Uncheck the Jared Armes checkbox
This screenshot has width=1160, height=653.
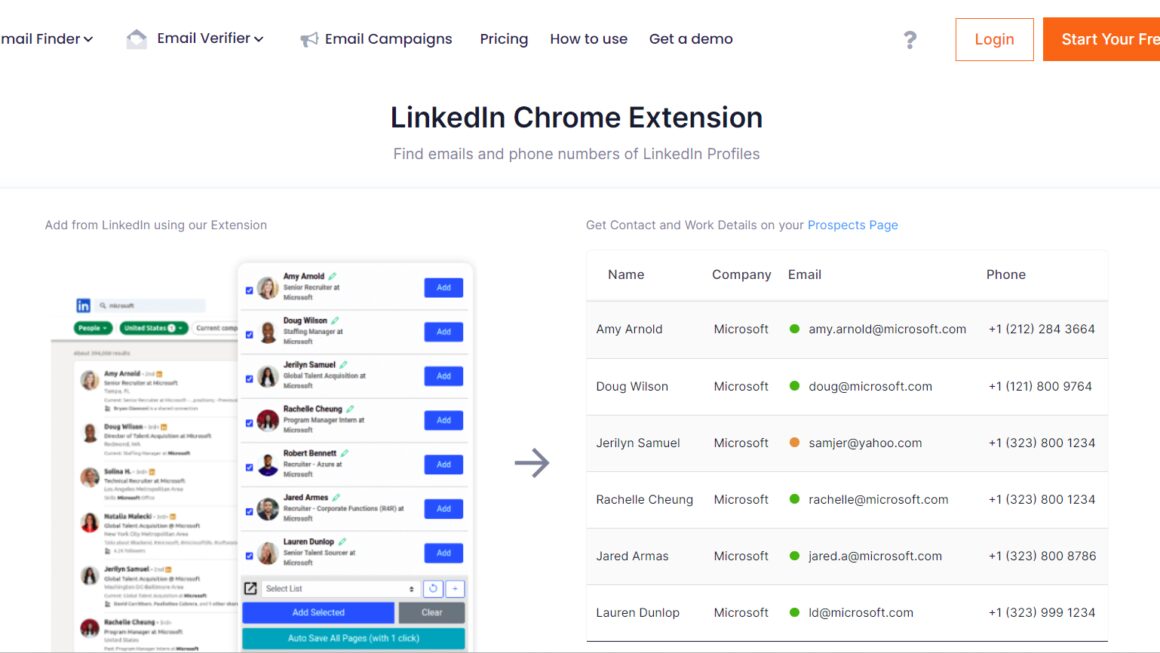coord(249,512)
